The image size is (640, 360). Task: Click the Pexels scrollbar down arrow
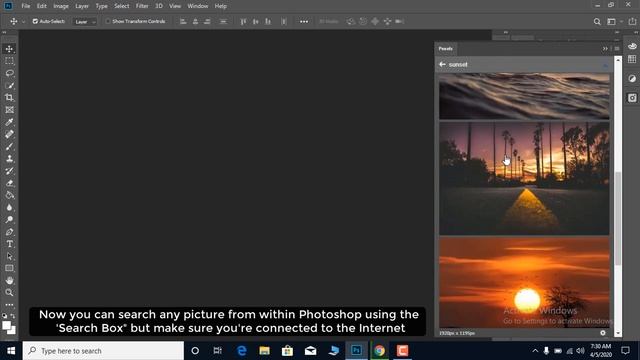(618, 333)
